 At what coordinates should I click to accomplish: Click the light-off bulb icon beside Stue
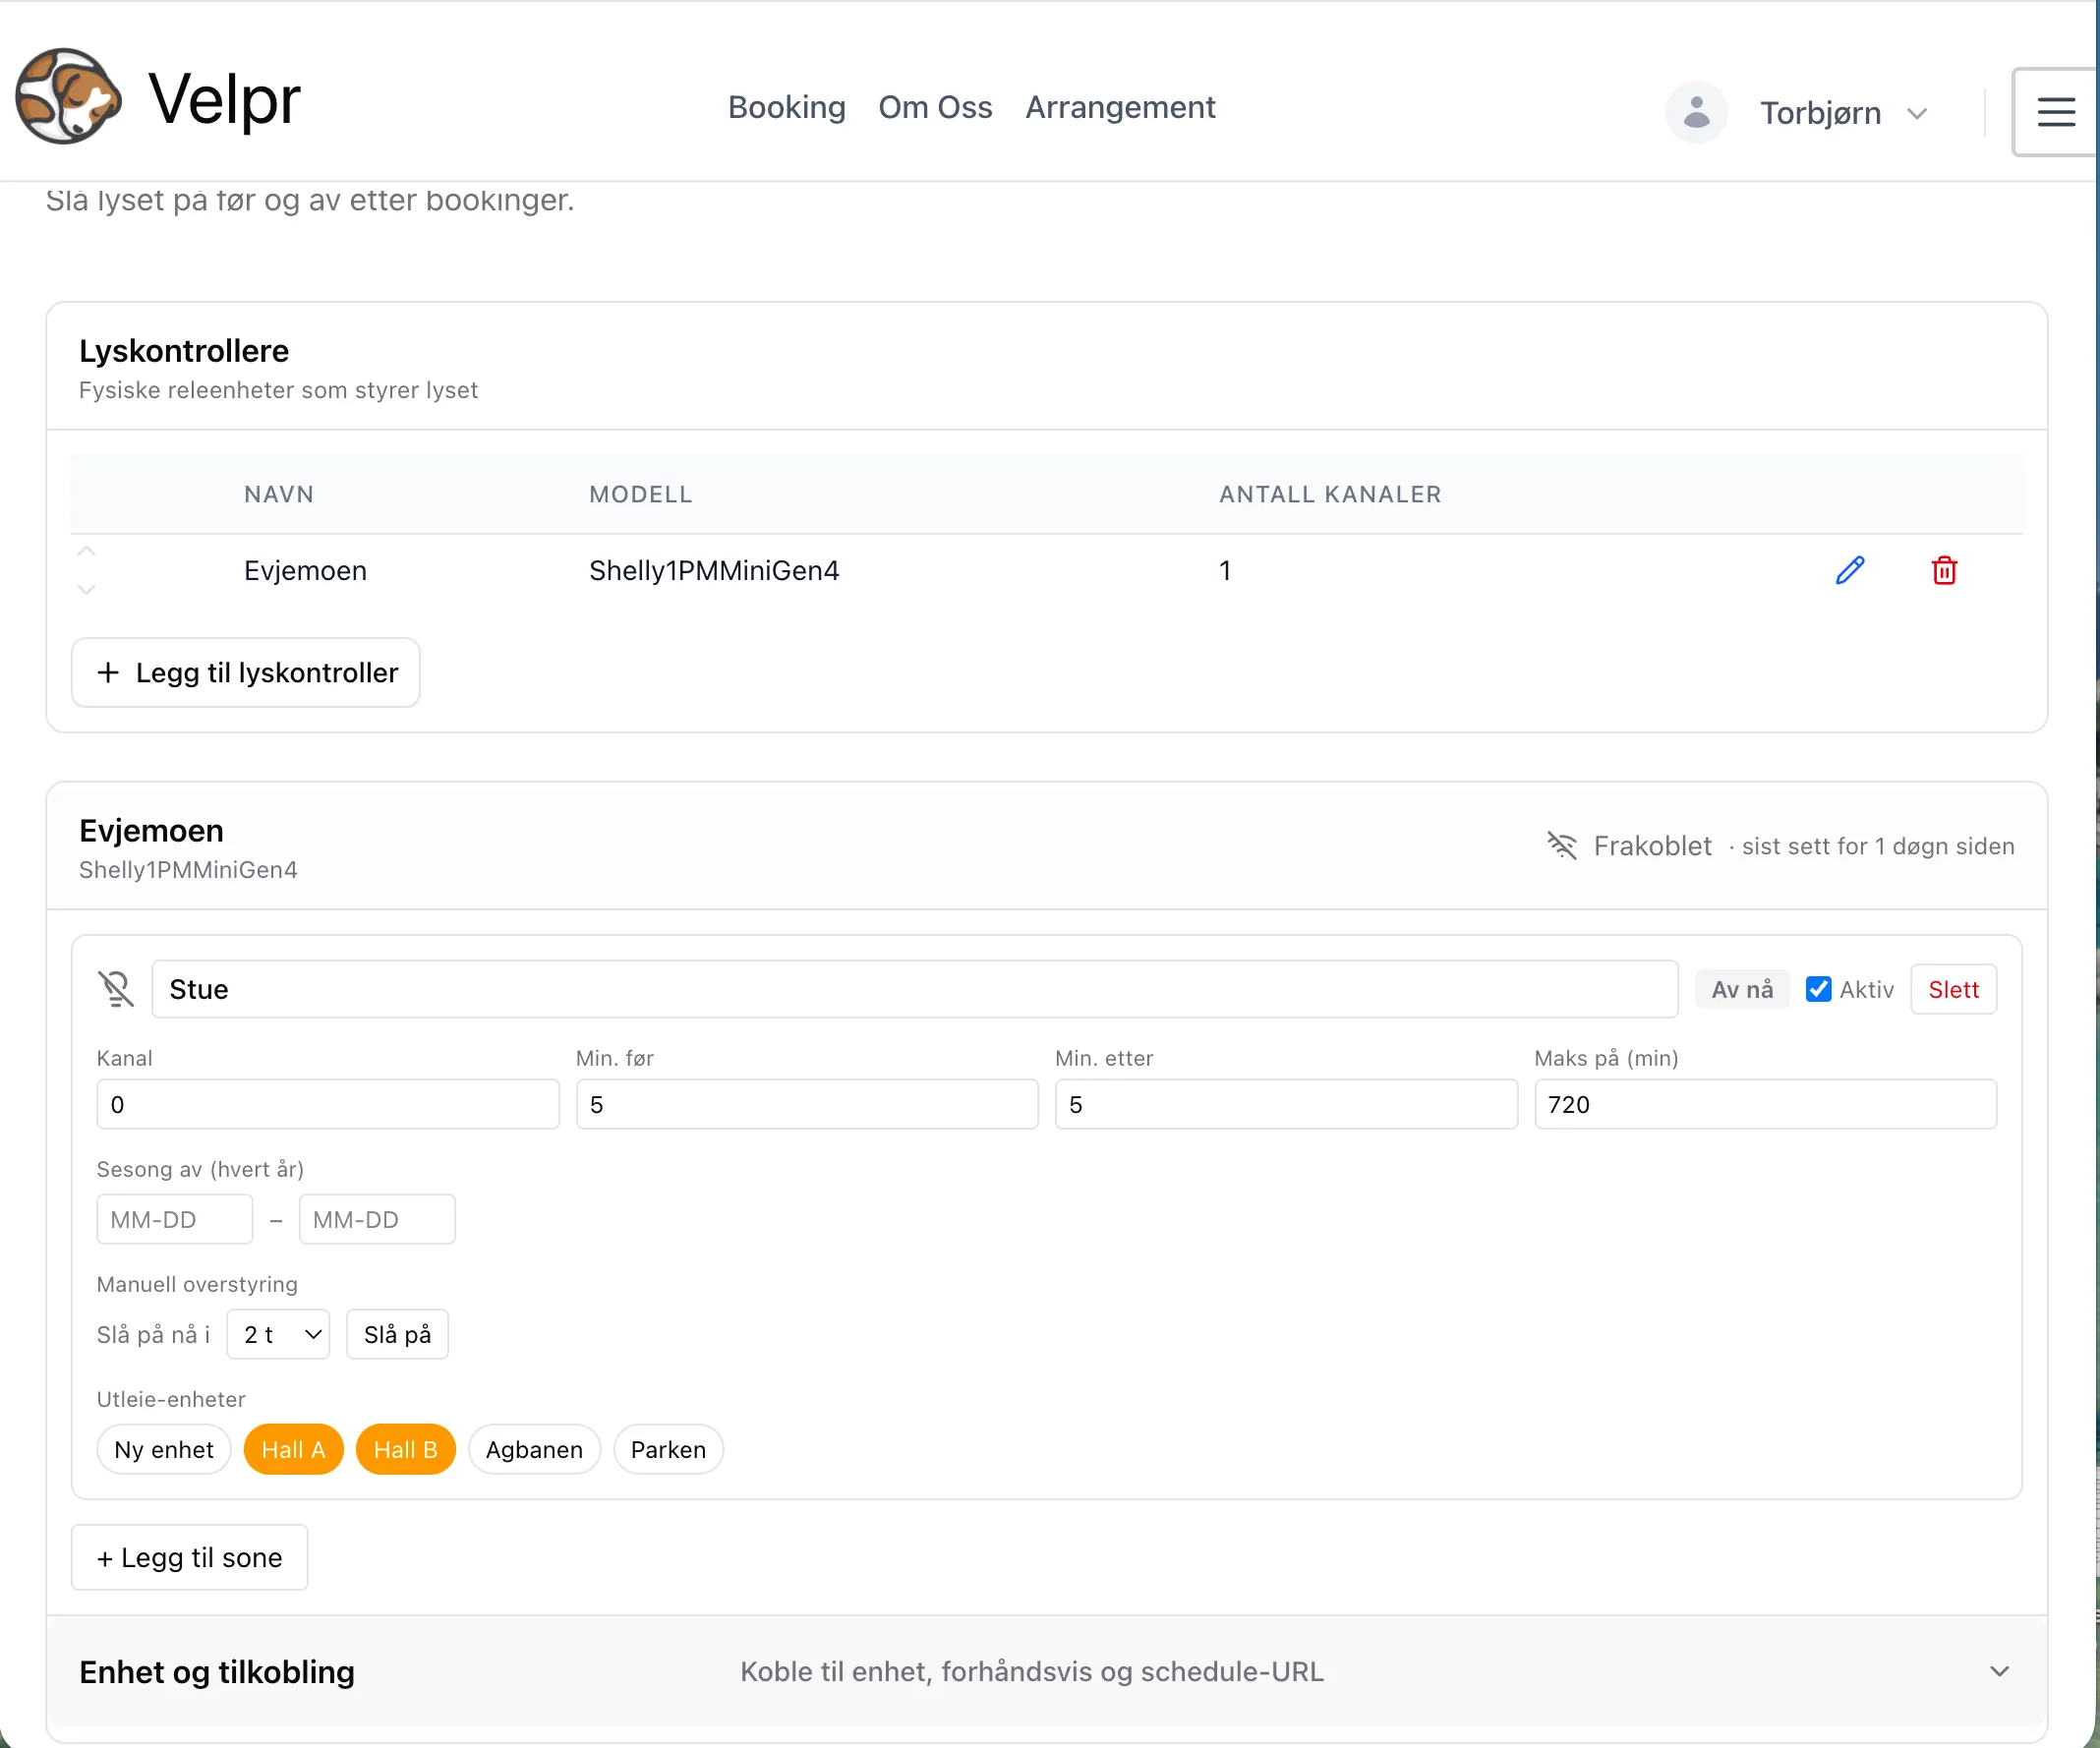point(116,989)
